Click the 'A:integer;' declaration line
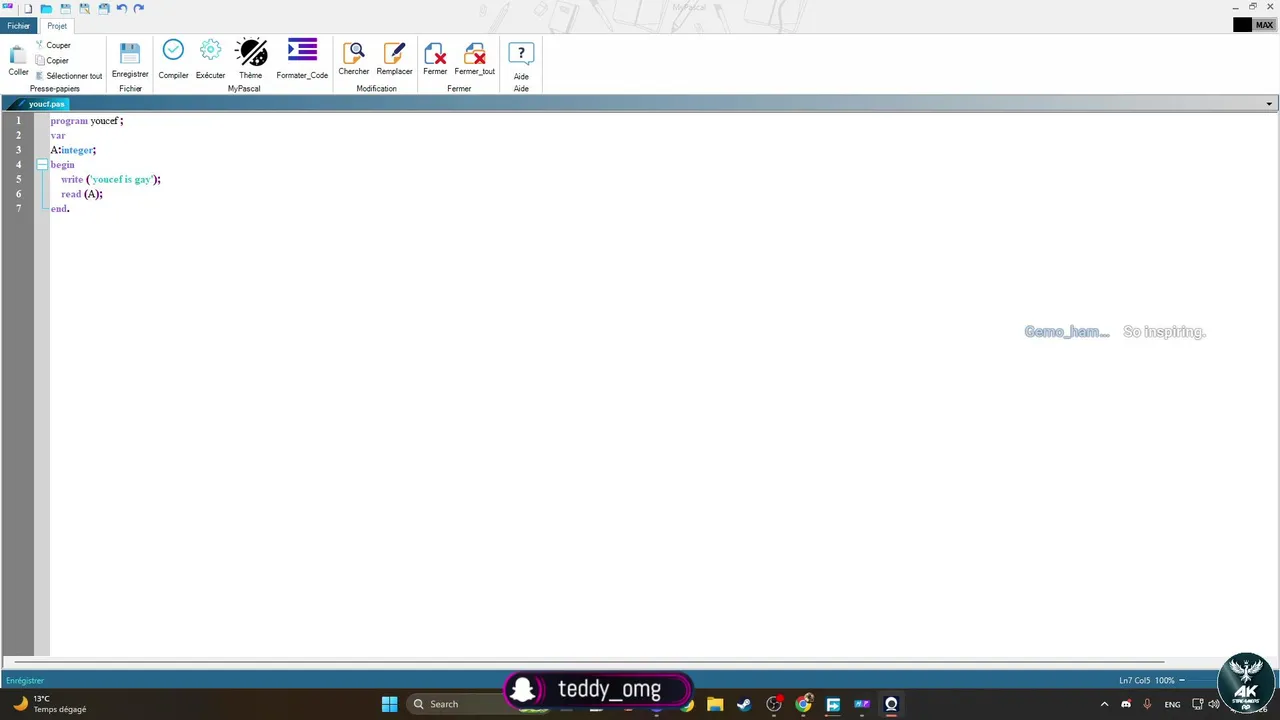The width and height of the screenshot is (1280, 720). click(73, 150)
